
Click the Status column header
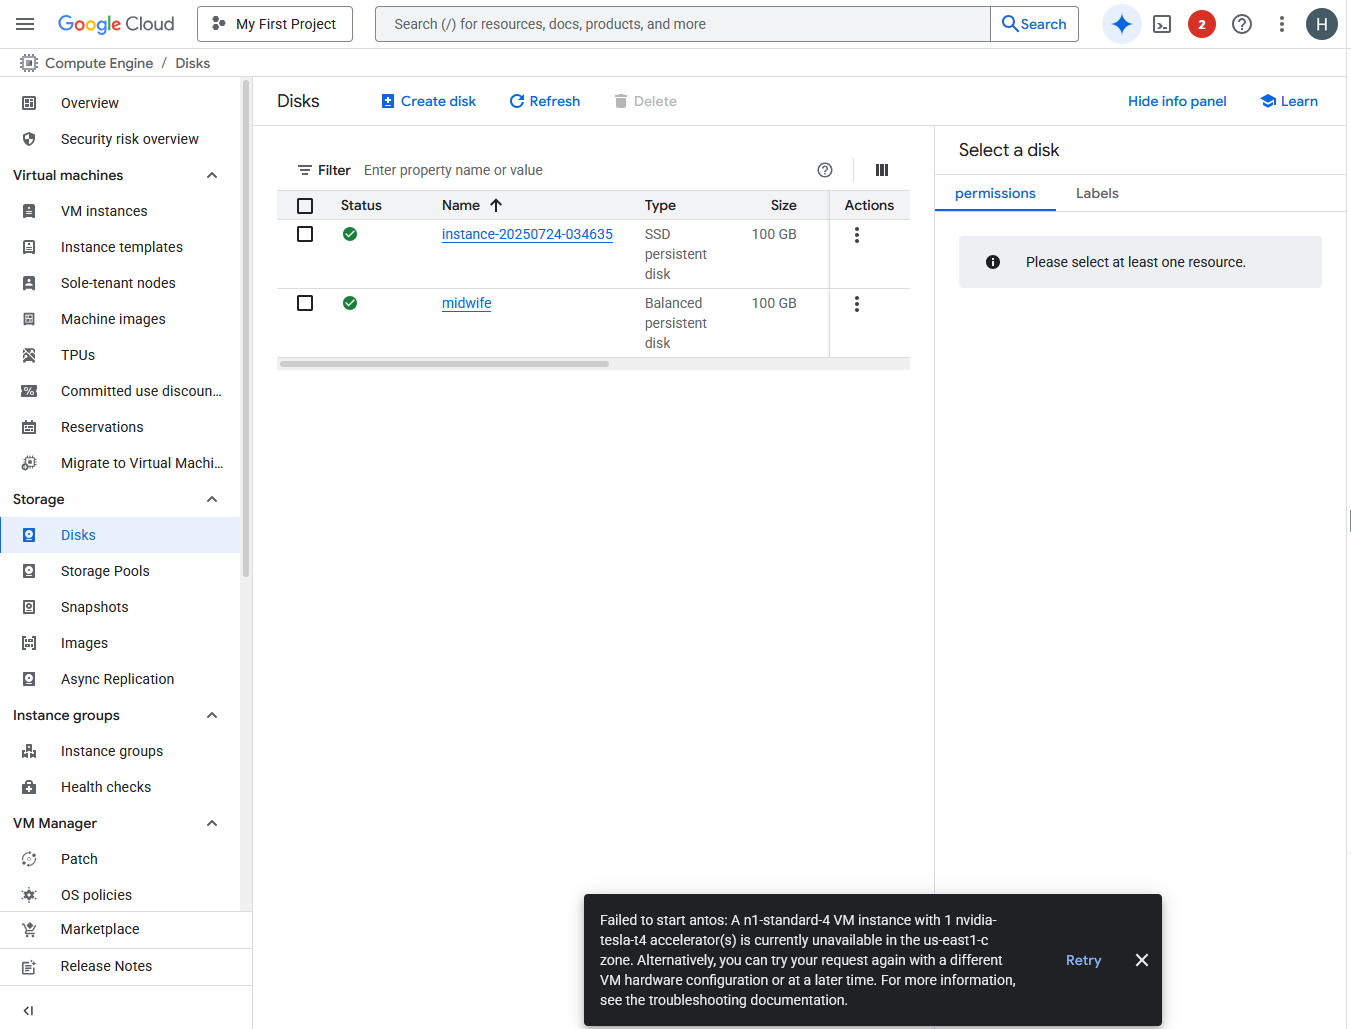pyautogui.click(x=361, y=205)
